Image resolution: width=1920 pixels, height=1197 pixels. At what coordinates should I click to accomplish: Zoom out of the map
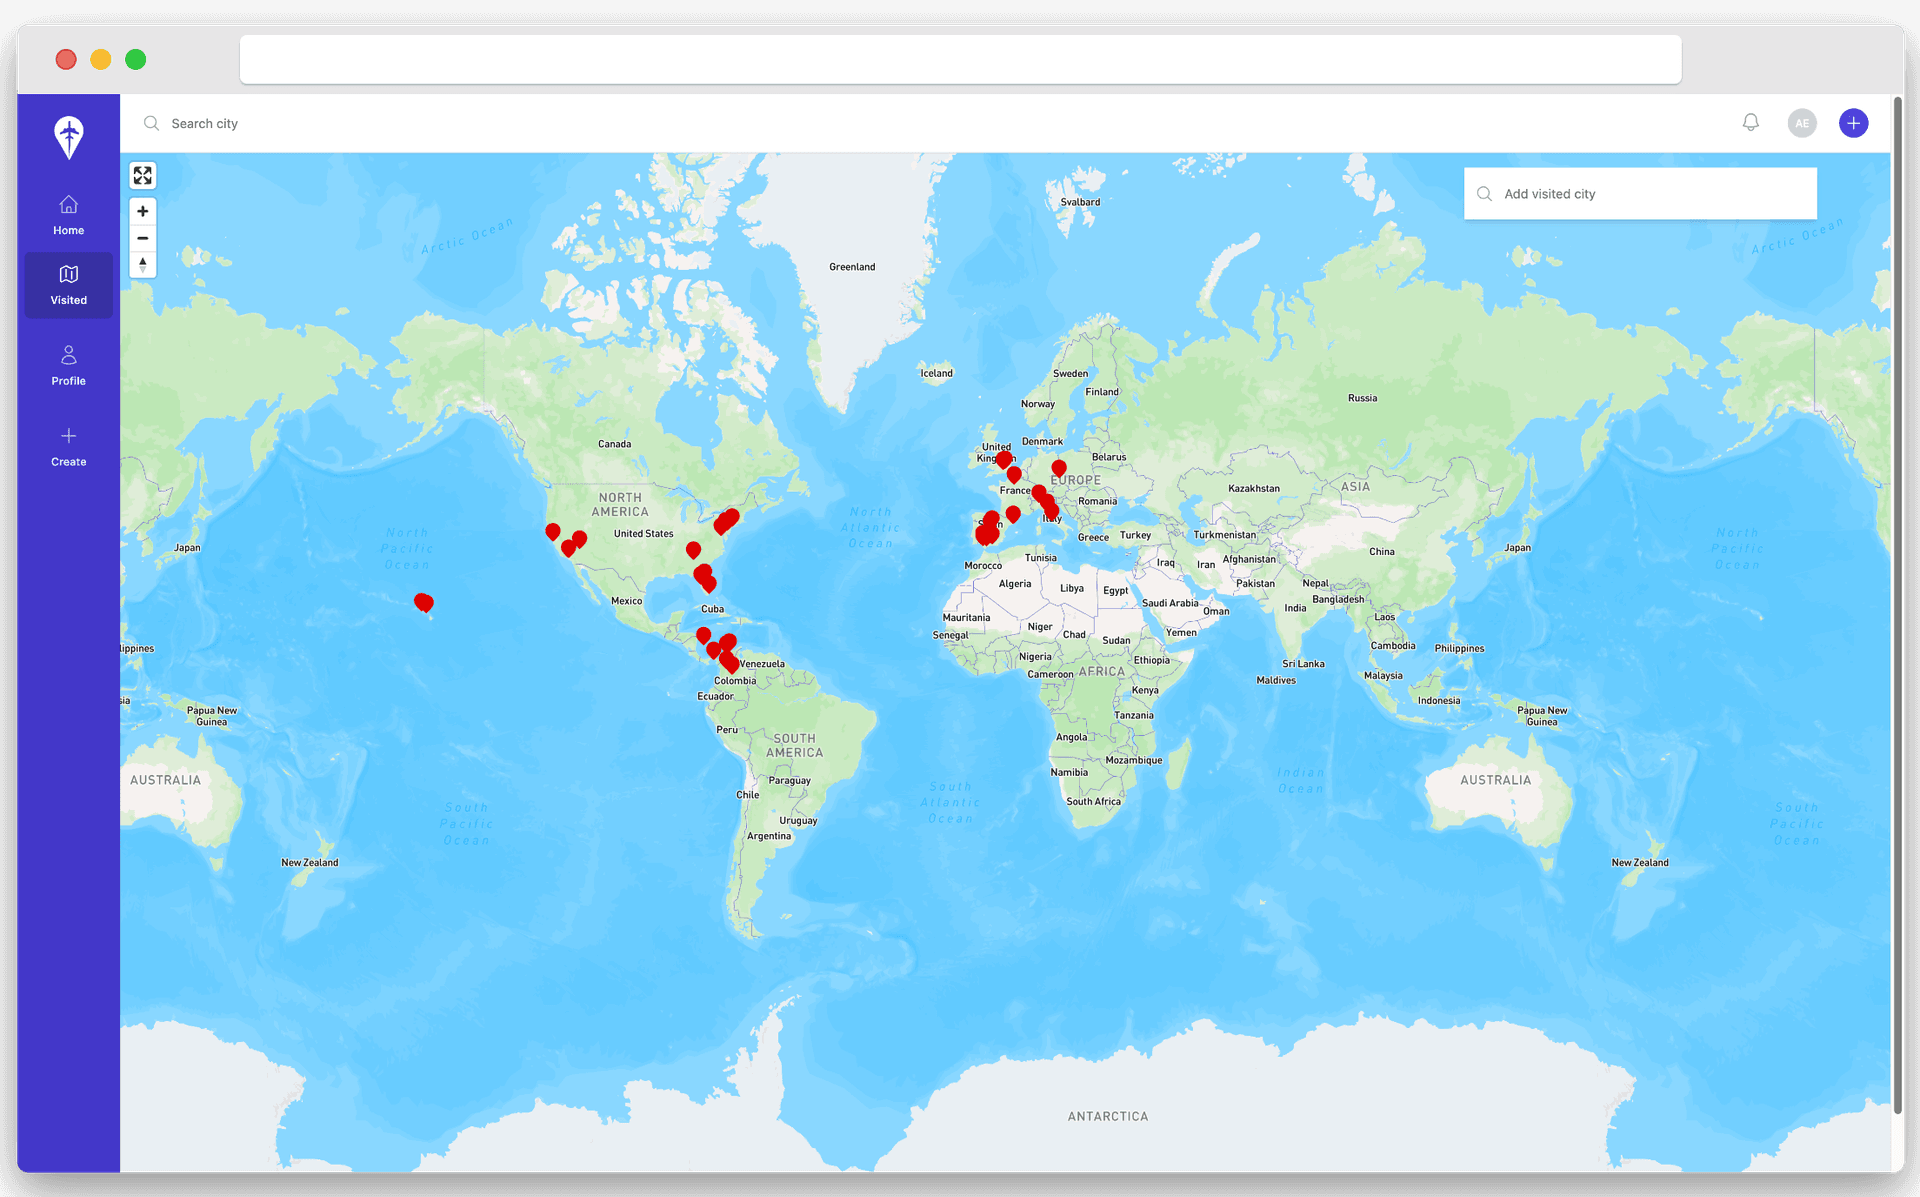(143, 237)
